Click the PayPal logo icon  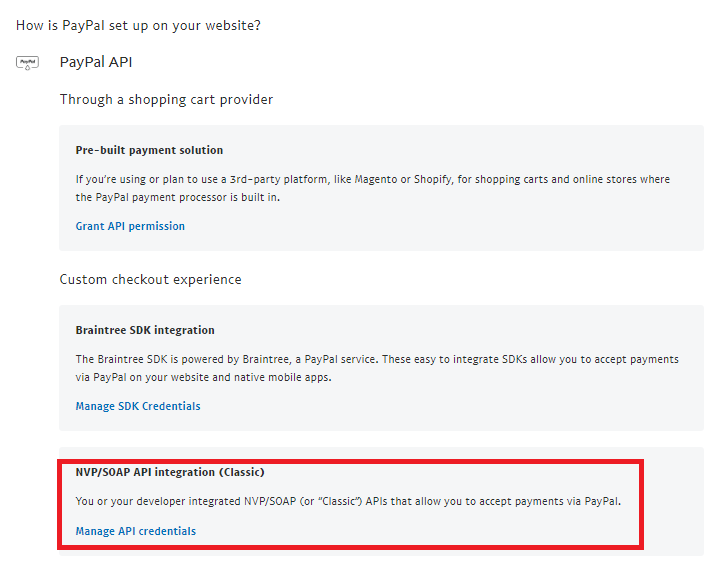[27, 63]
